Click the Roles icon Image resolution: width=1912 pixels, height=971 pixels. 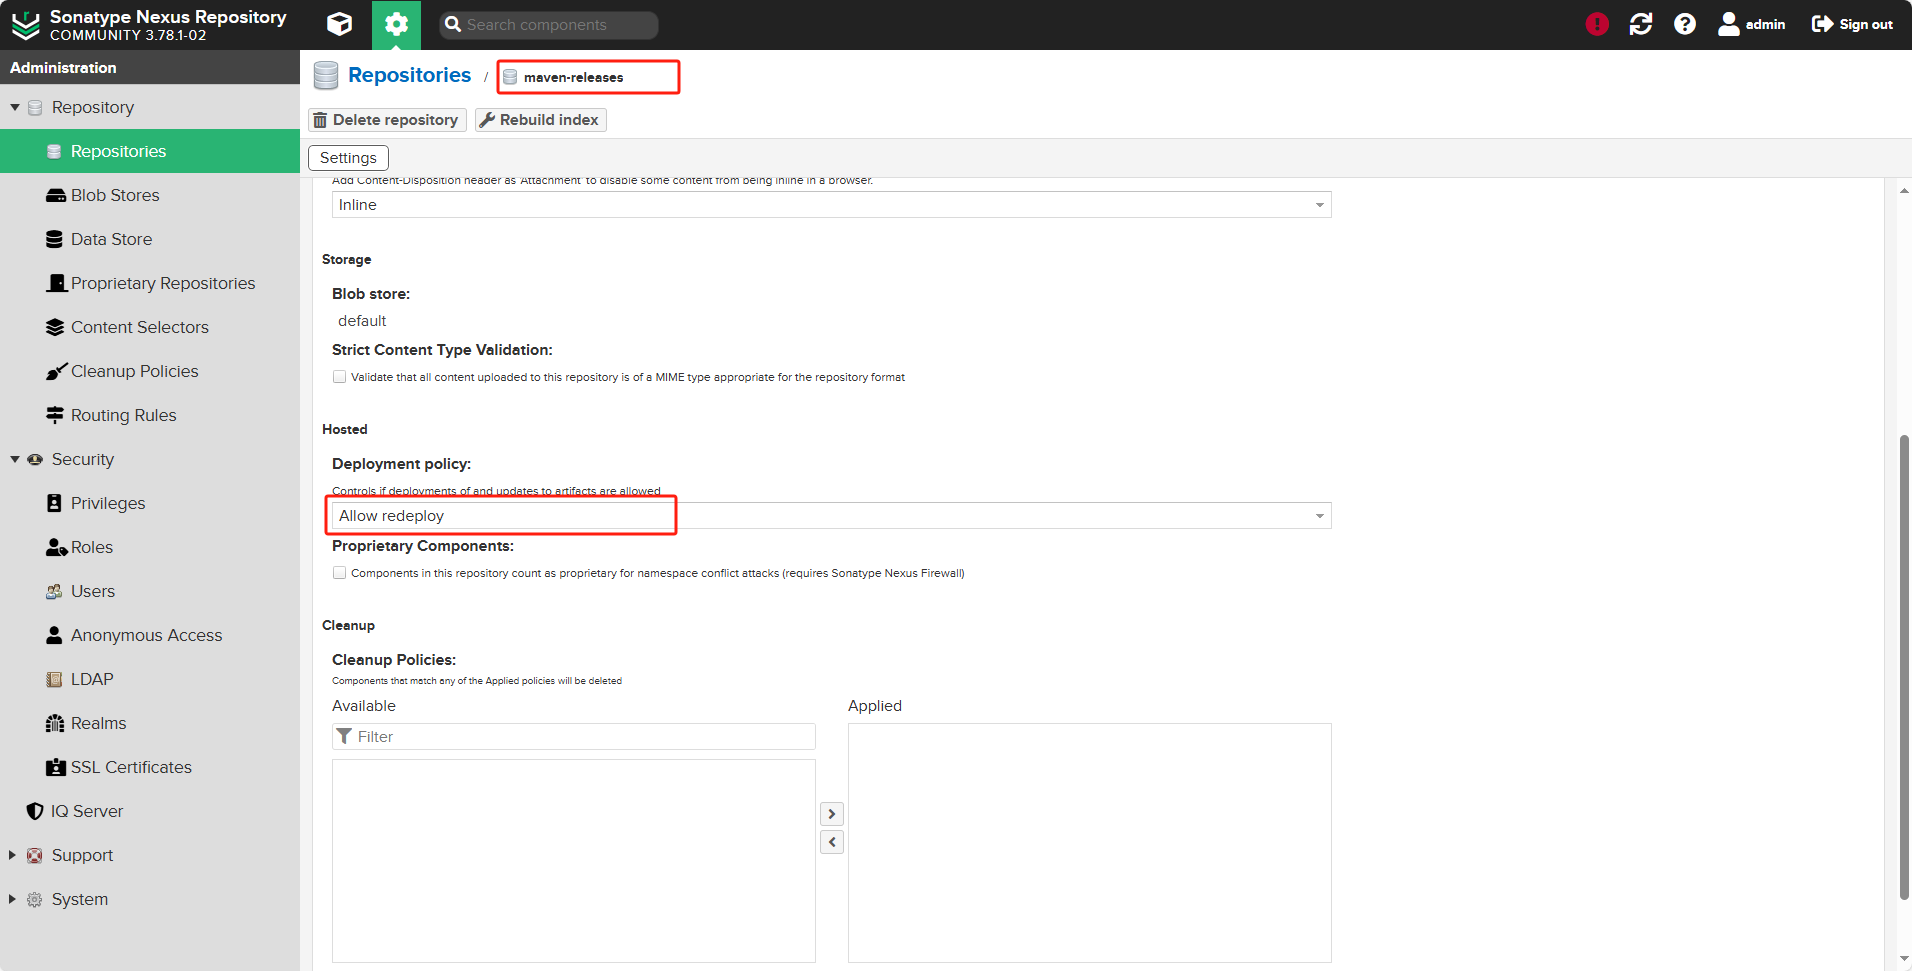pos(57,547)
